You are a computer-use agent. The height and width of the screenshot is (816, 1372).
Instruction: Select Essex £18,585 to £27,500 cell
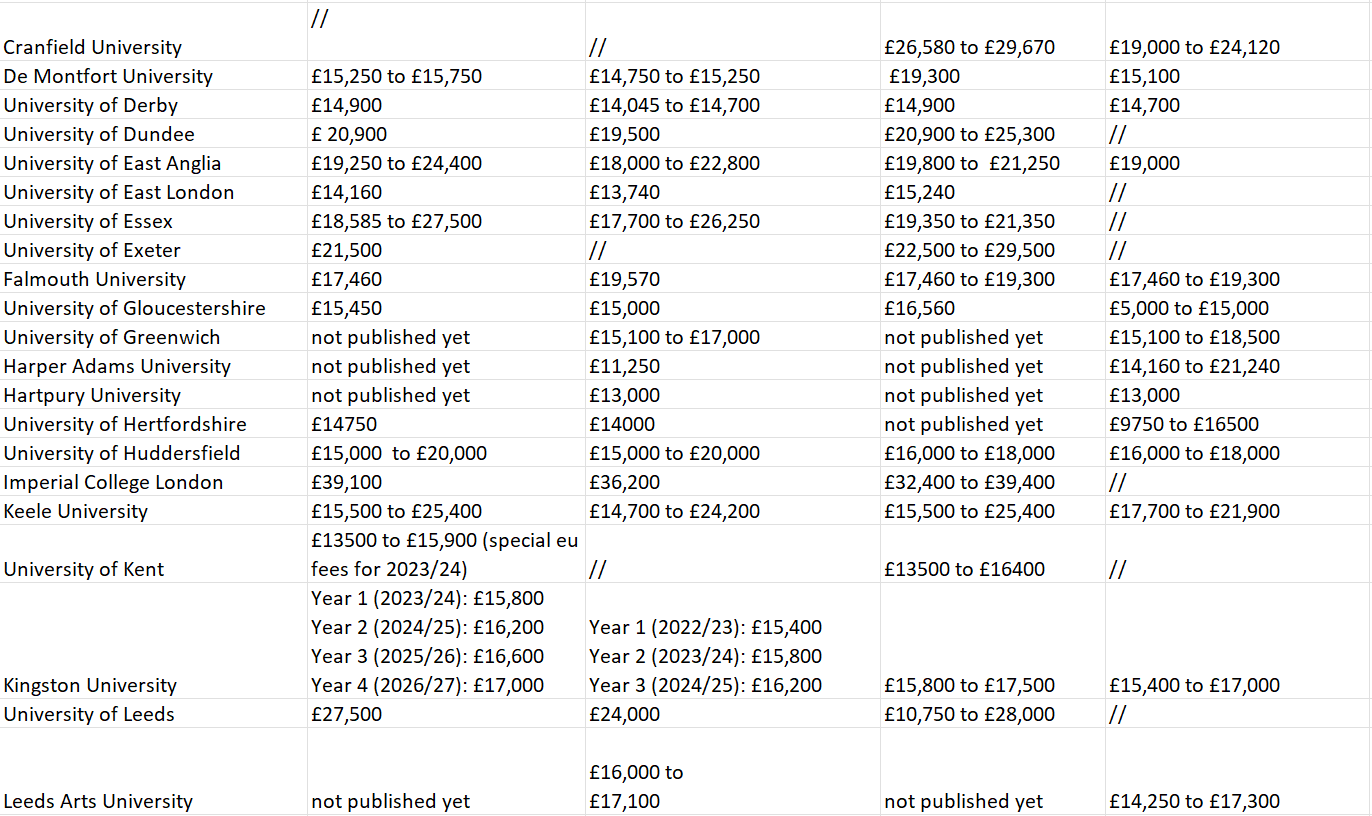(396, 221)
